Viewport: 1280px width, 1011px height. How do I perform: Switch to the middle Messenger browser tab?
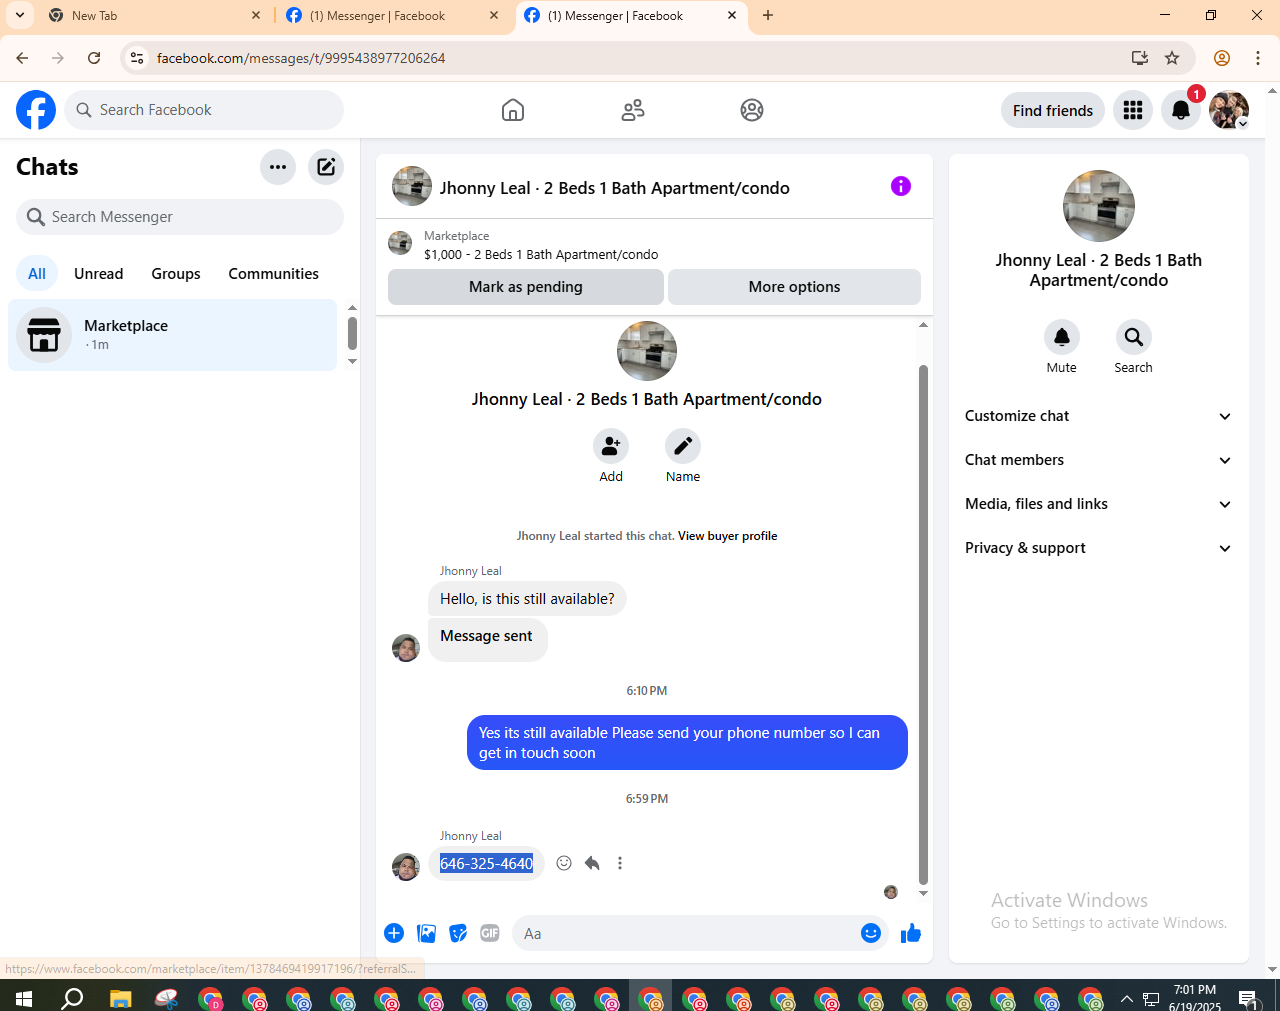tap(393, 16)
